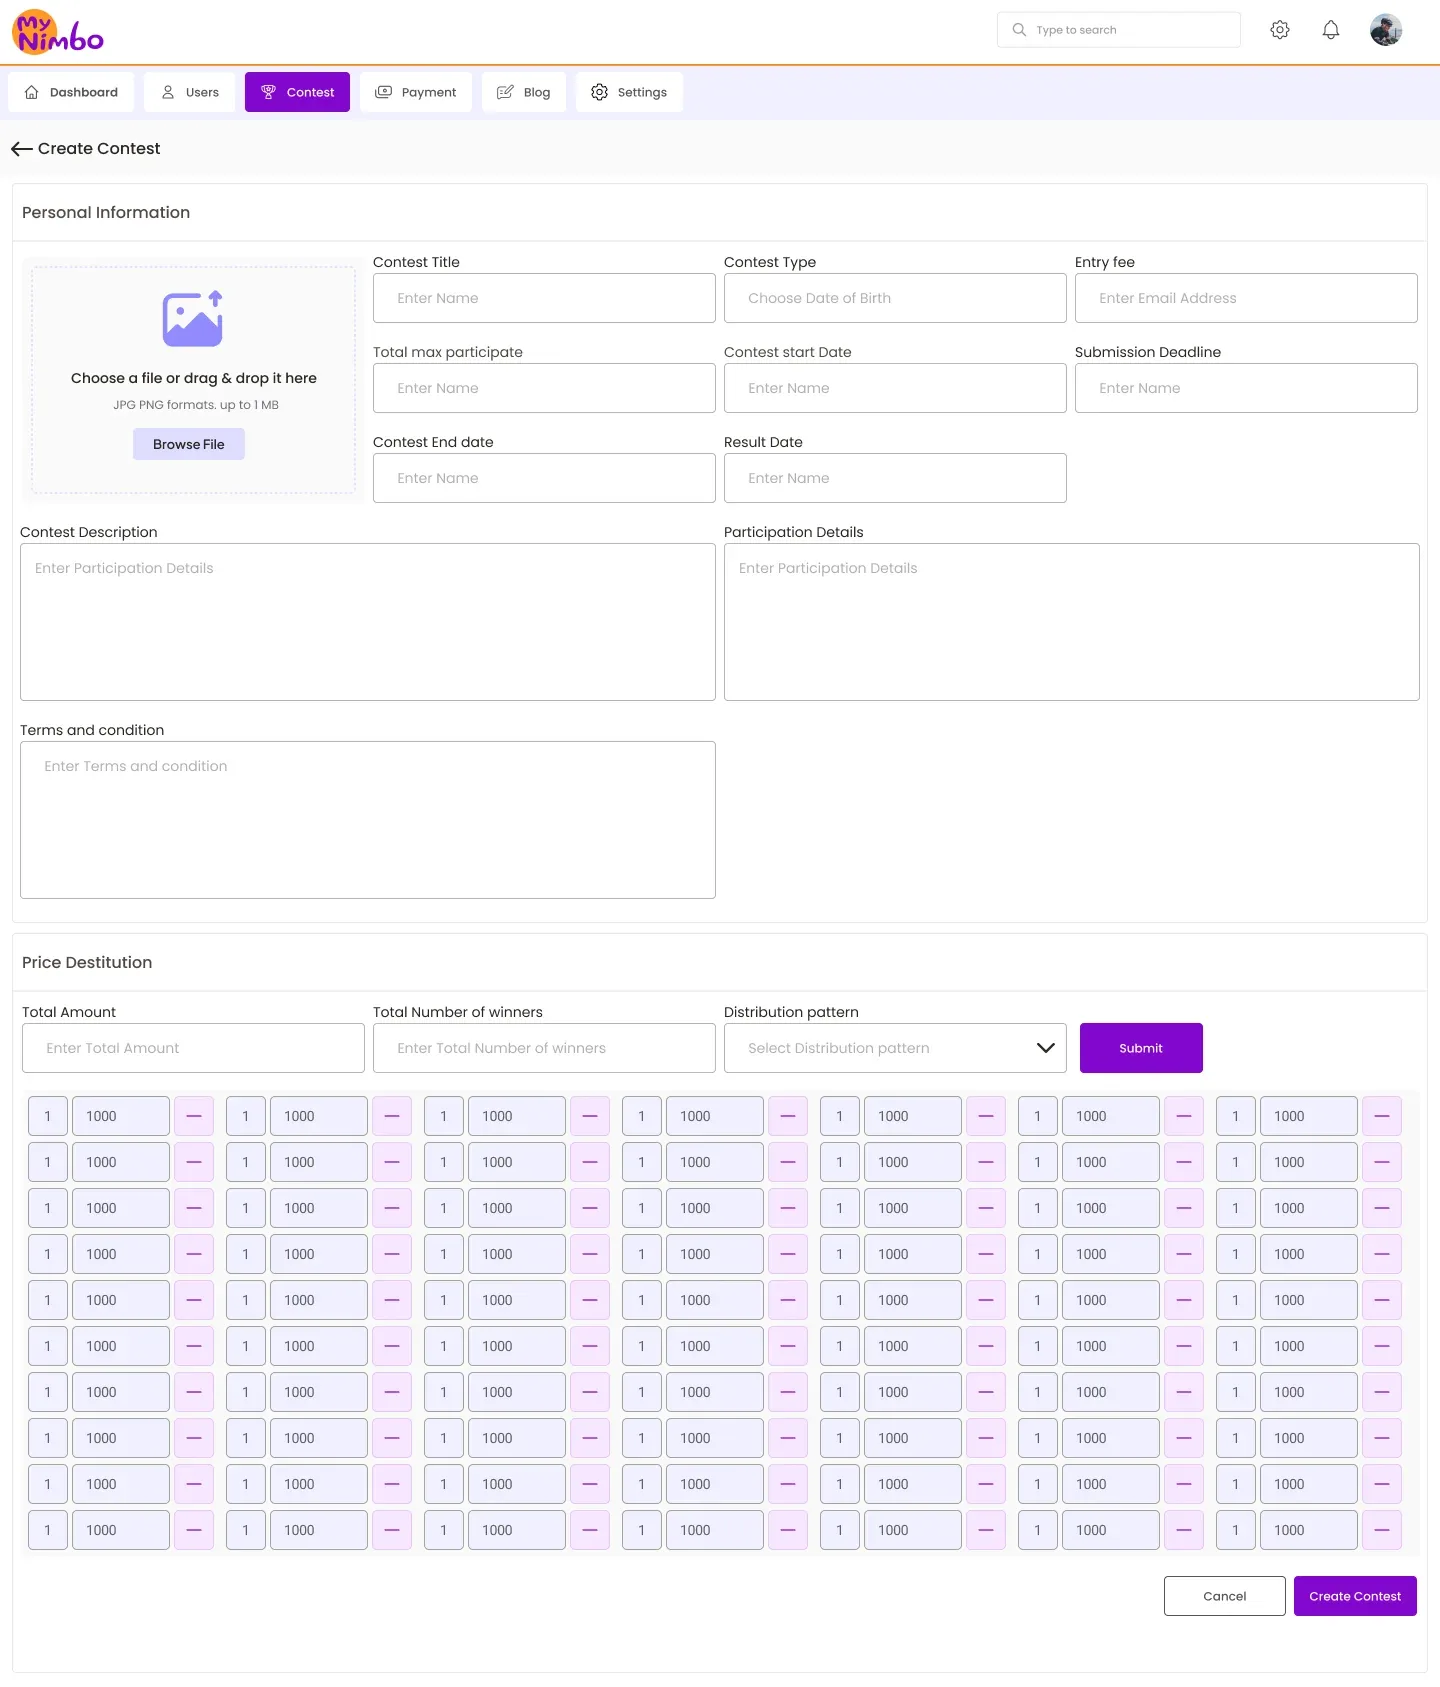Click the file drag and drop area text
The height and width of the screenshot is (1687, 1440).
(x=194, y=378)
